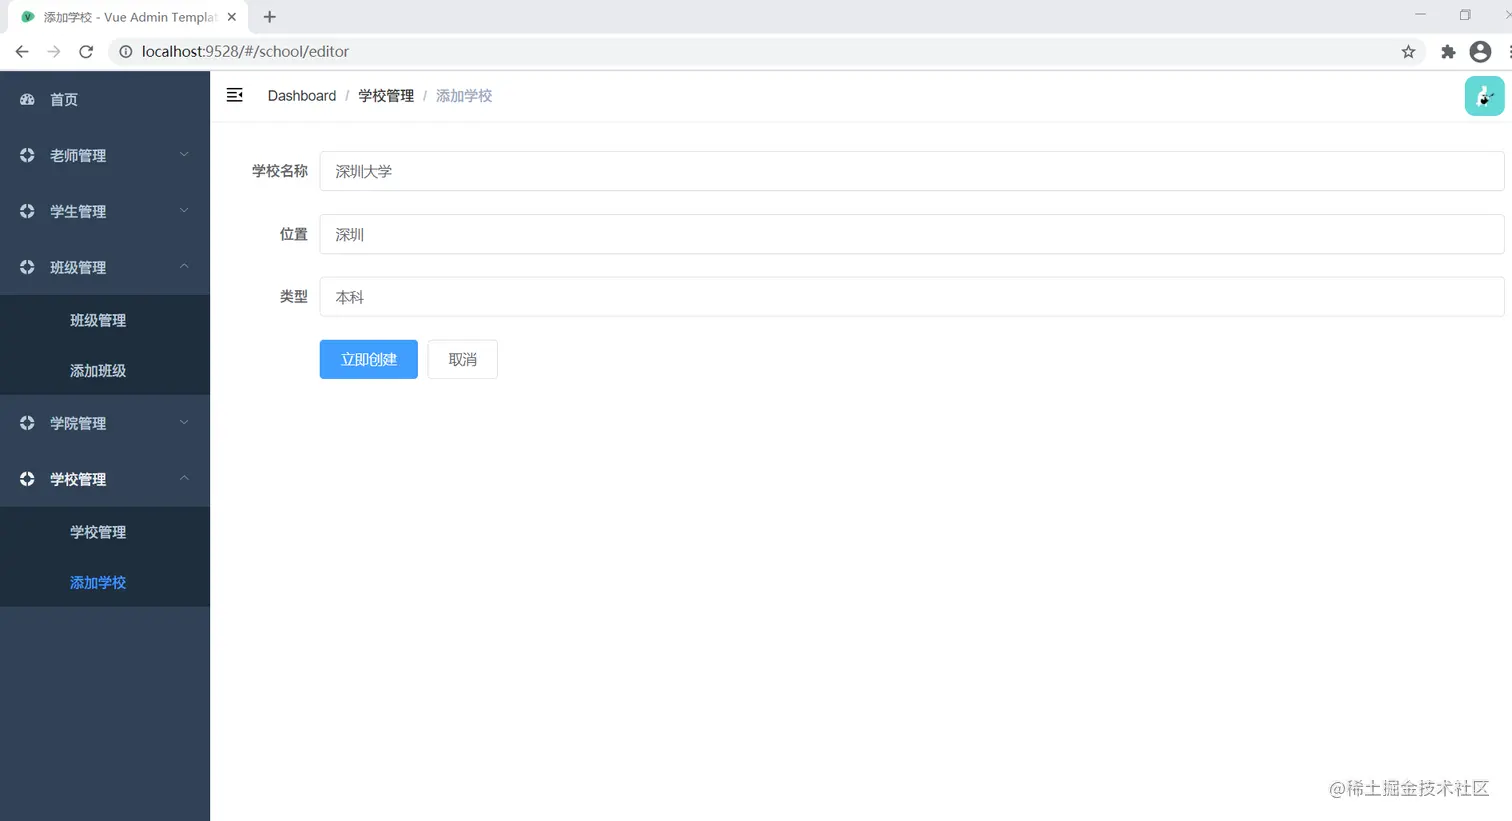Click the 学校管理 parent menu icon
1512x821 pixels.
coord(27,479)
